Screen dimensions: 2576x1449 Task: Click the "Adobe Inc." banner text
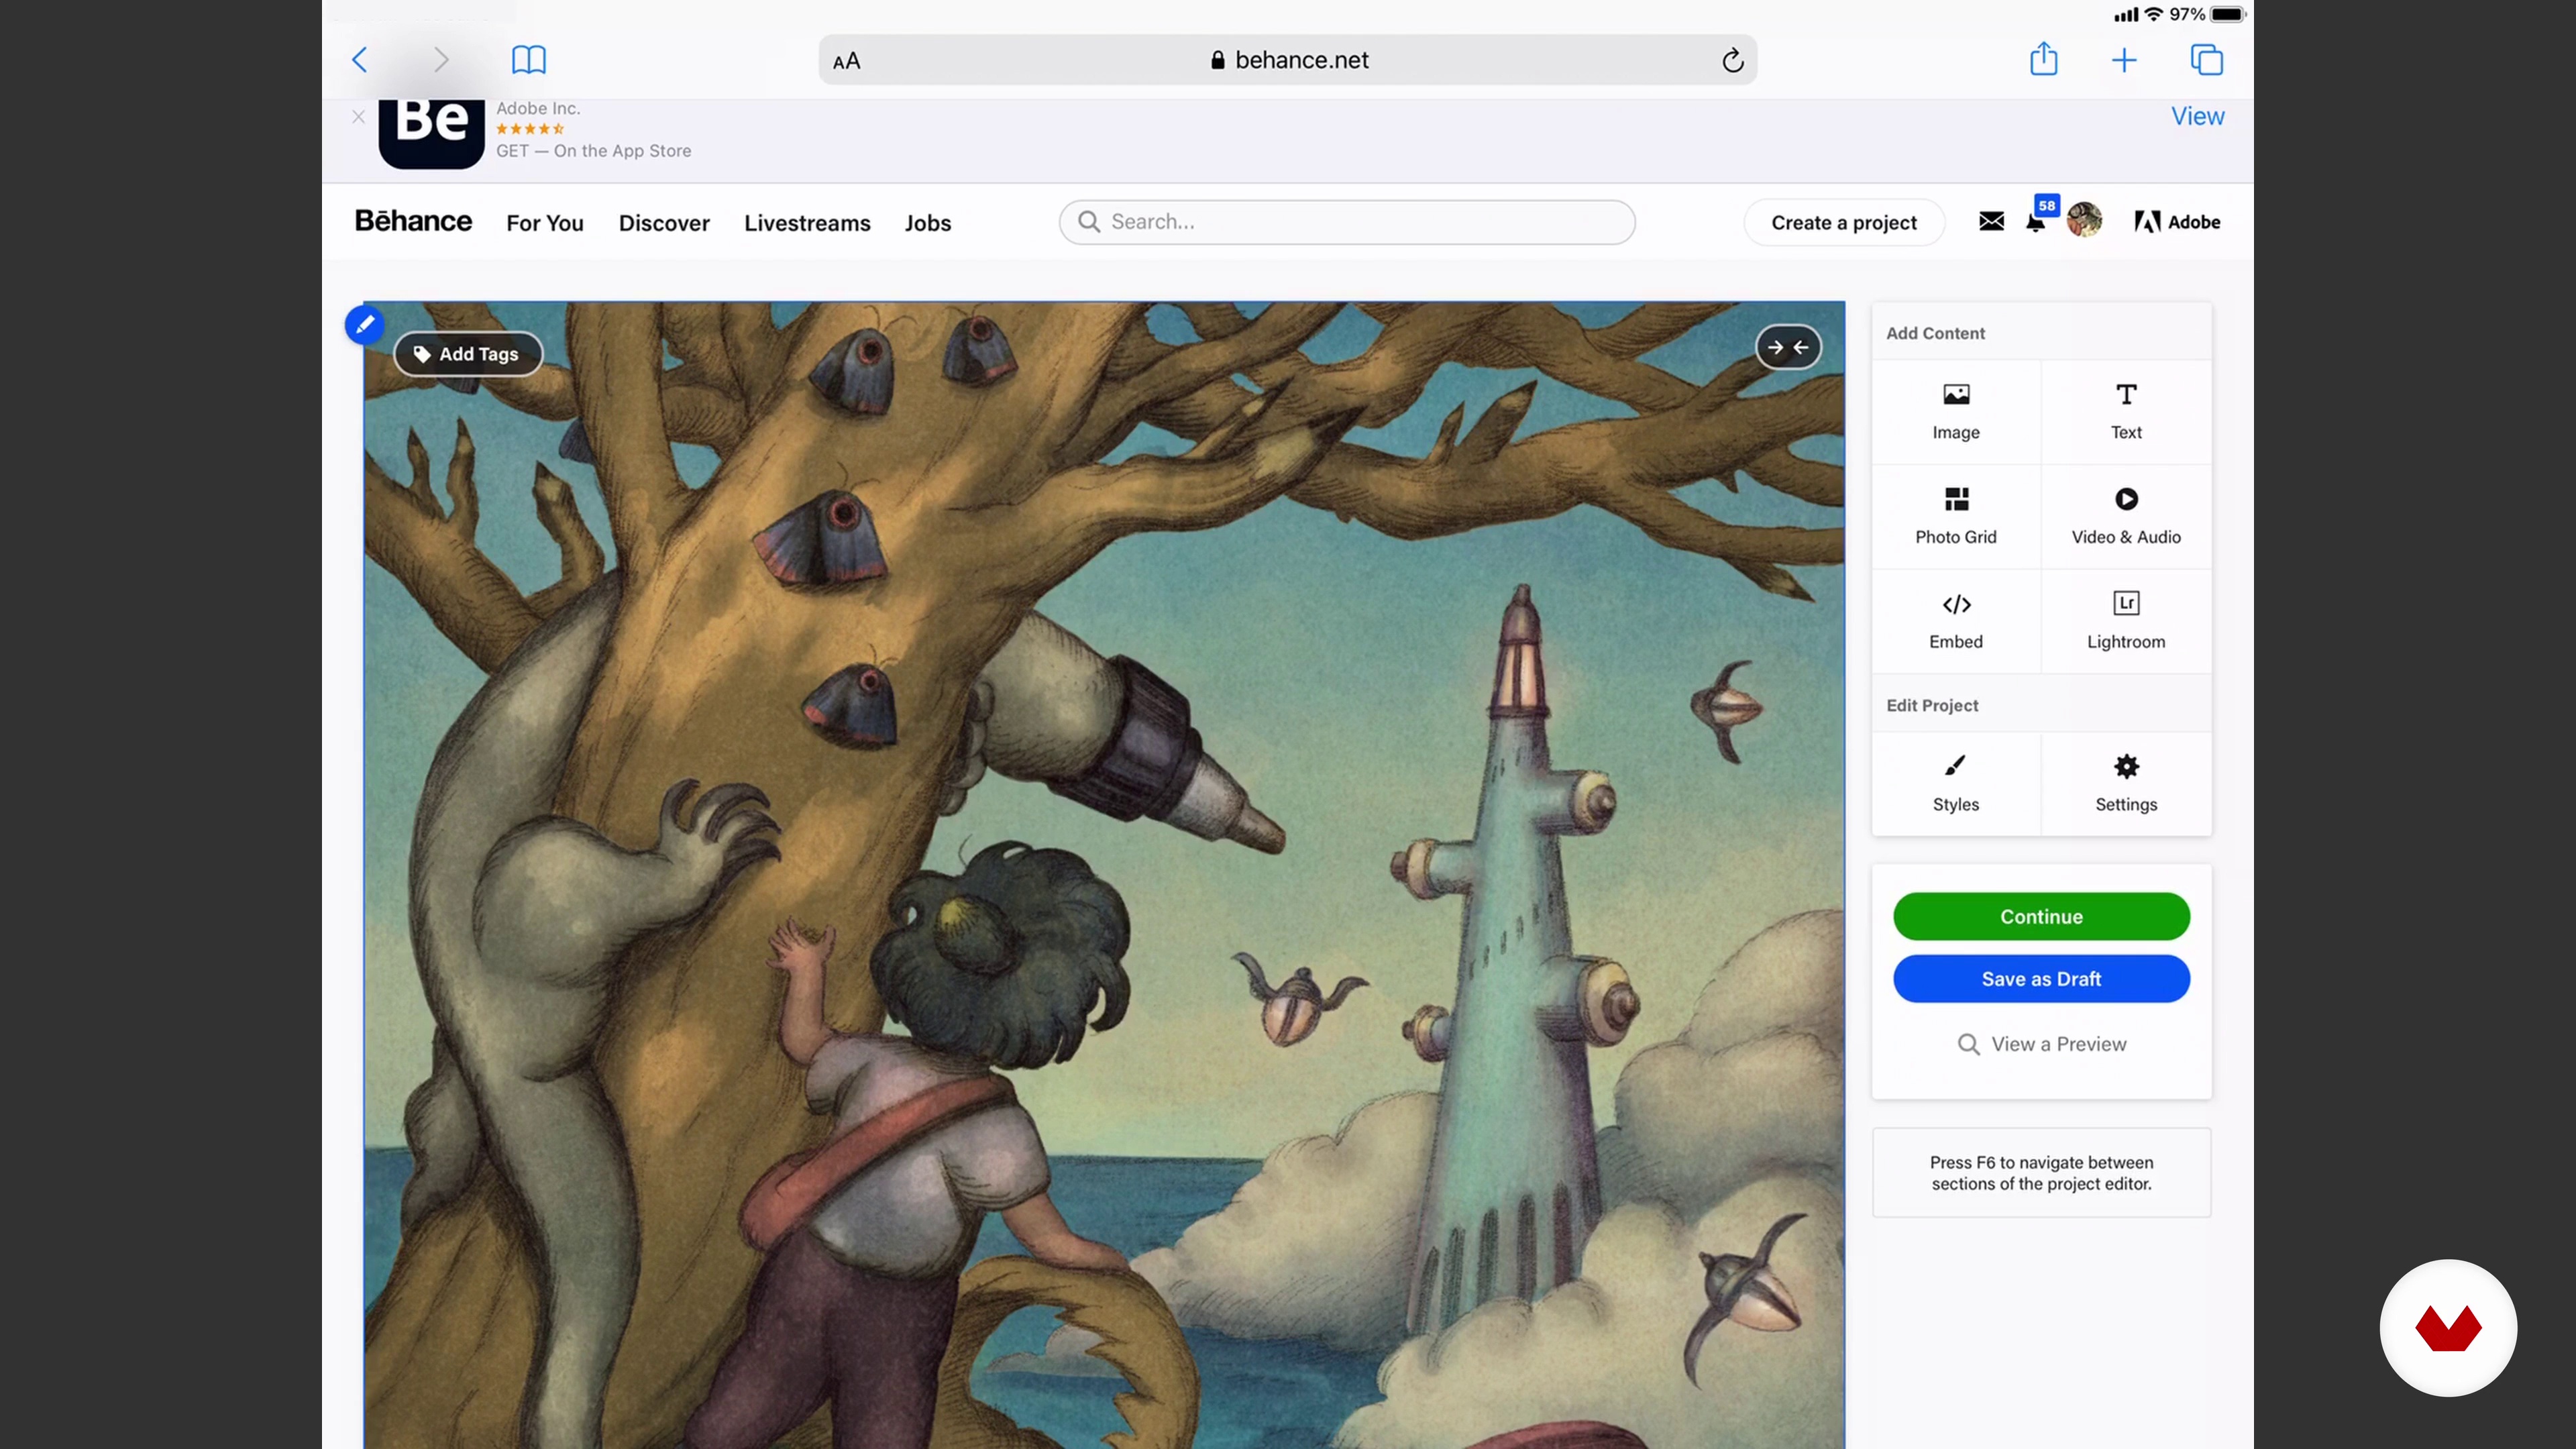coord(538,108)
